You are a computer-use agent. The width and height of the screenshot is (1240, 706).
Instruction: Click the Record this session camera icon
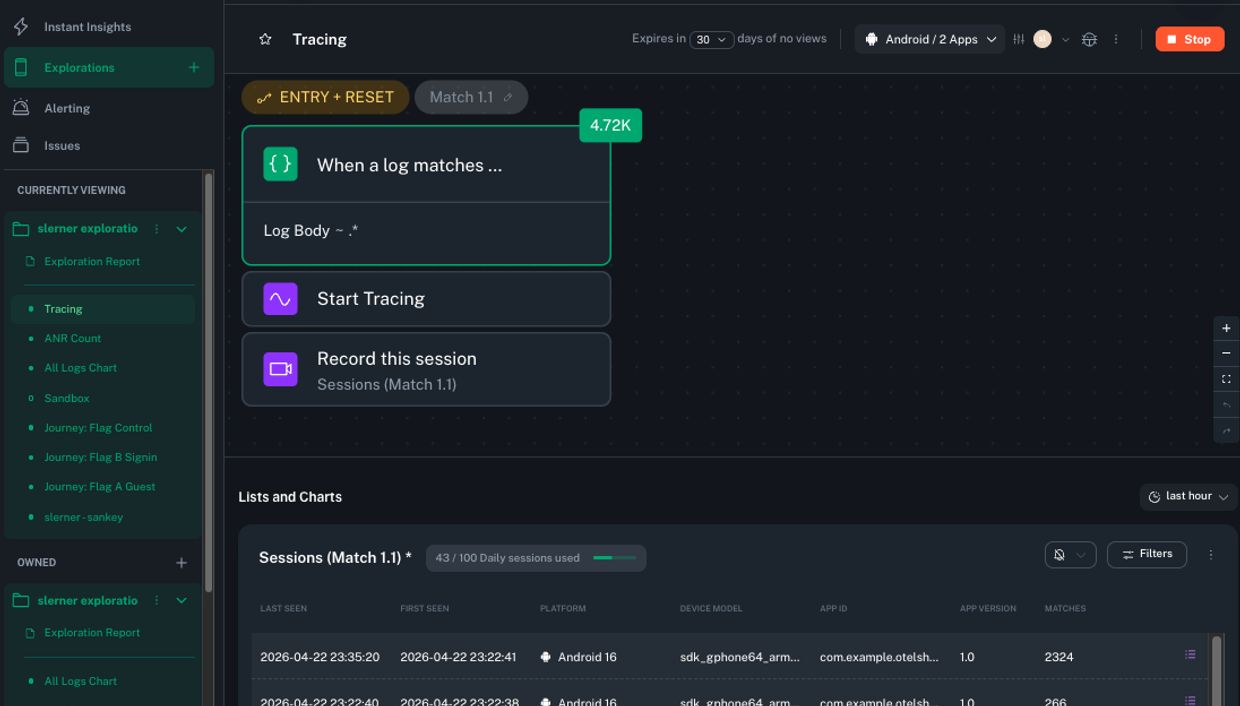click(x=280, y=369)
